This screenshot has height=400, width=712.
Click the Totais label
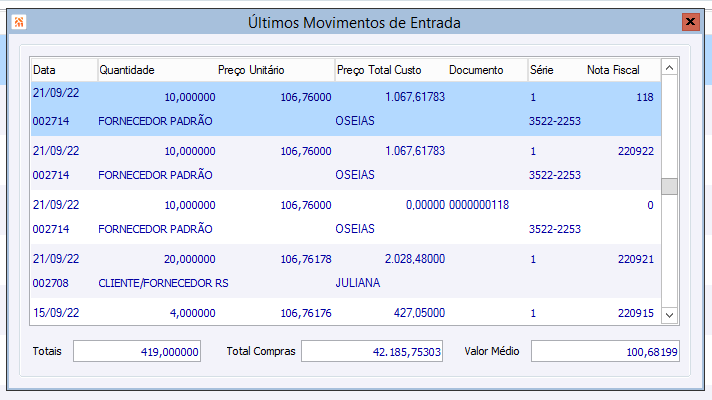point(47,351)
